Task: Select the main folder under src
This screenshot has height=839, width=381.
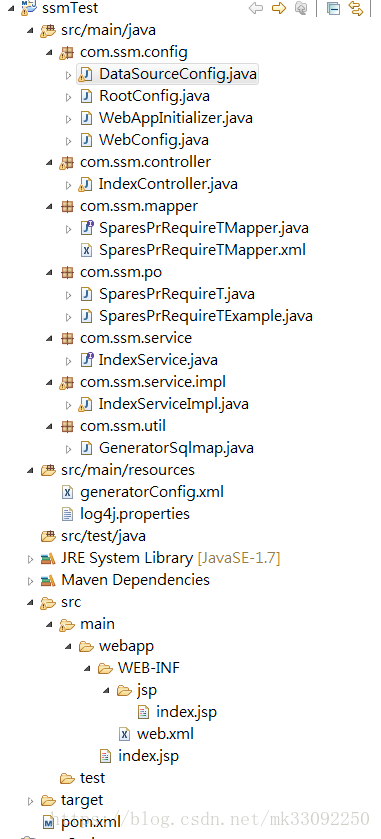Action: click(x=97, y=624)
